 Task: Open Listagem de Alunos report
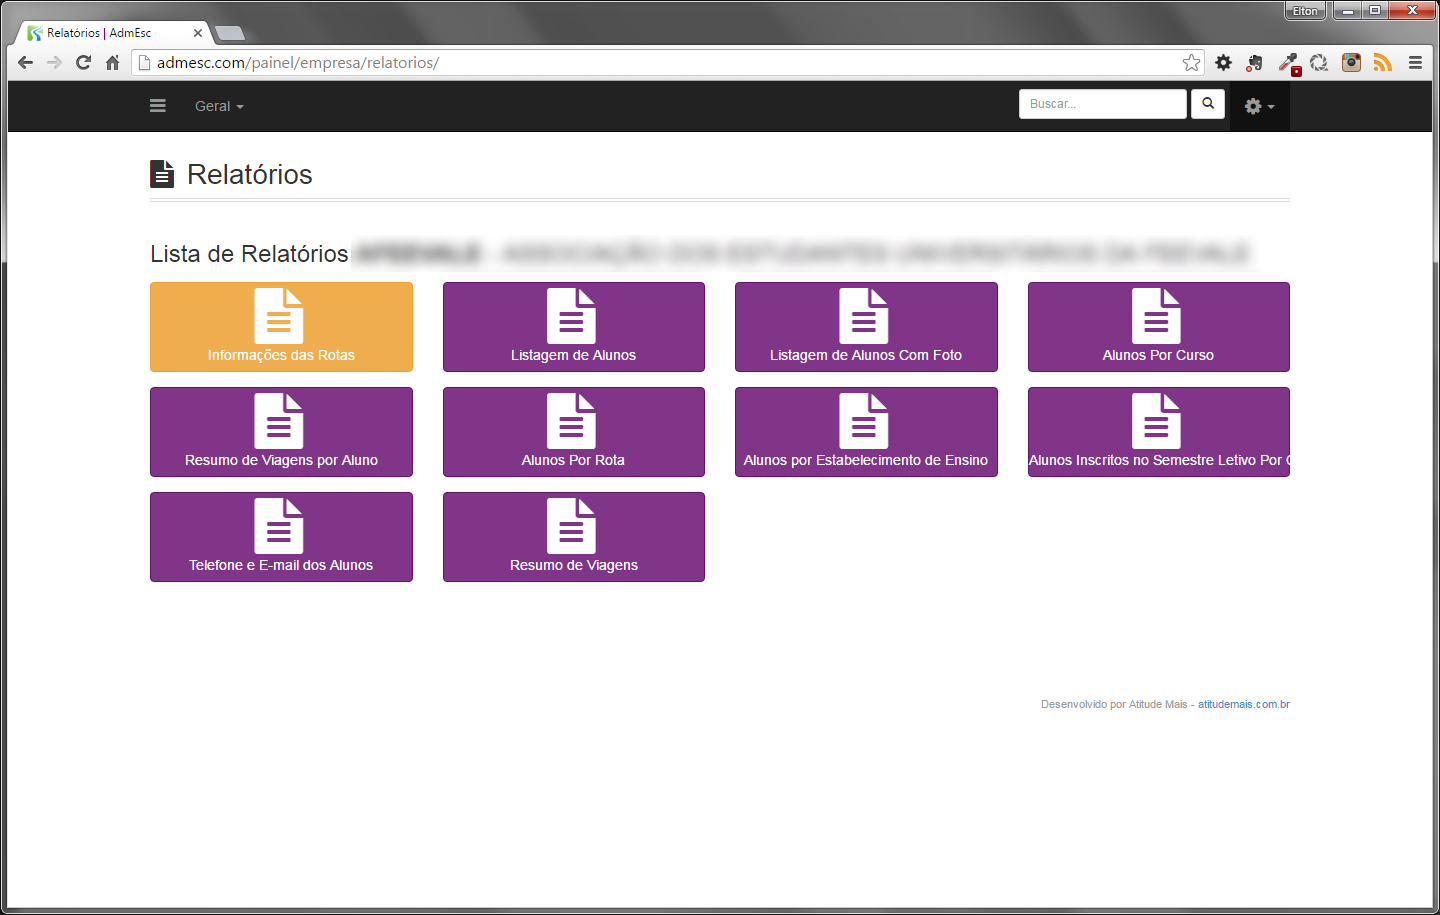click(x=574, y=327)
